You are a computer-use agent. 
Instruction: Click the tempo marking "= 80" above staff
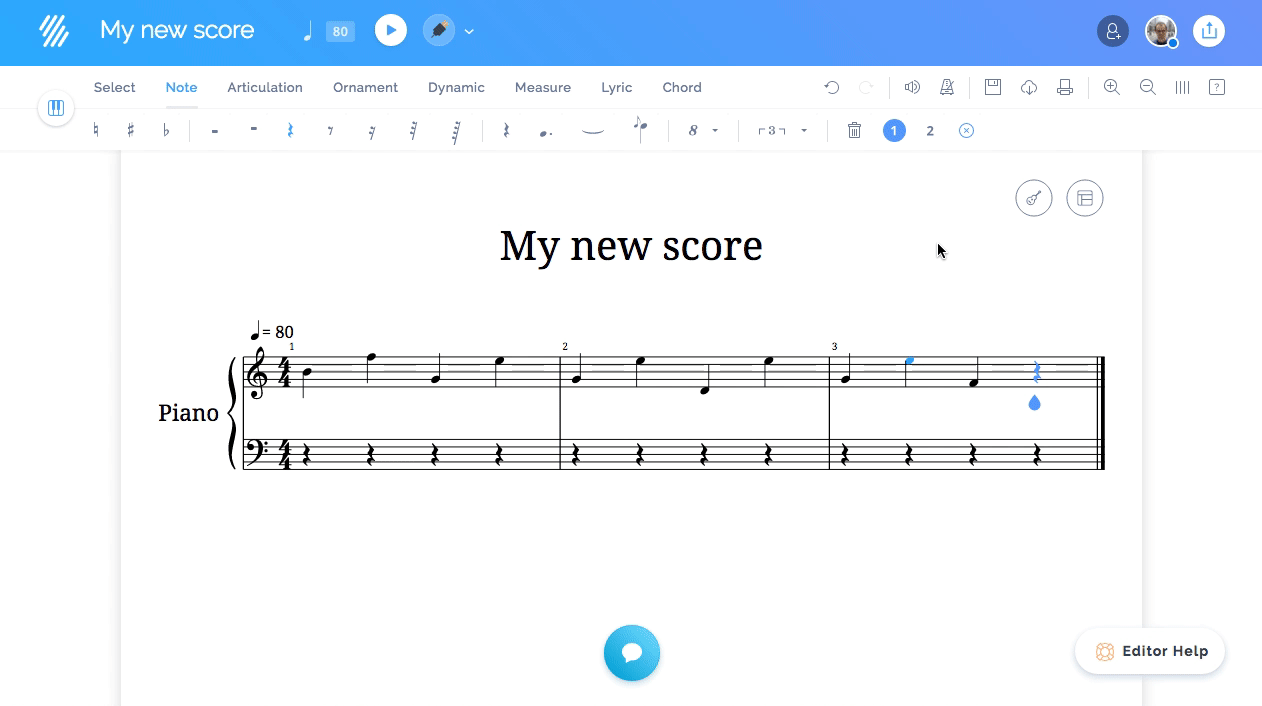(271, 331)
